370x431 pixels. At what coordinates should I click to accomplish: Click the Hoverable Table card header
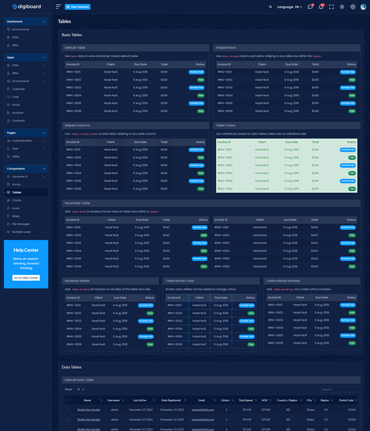(211, 203)
